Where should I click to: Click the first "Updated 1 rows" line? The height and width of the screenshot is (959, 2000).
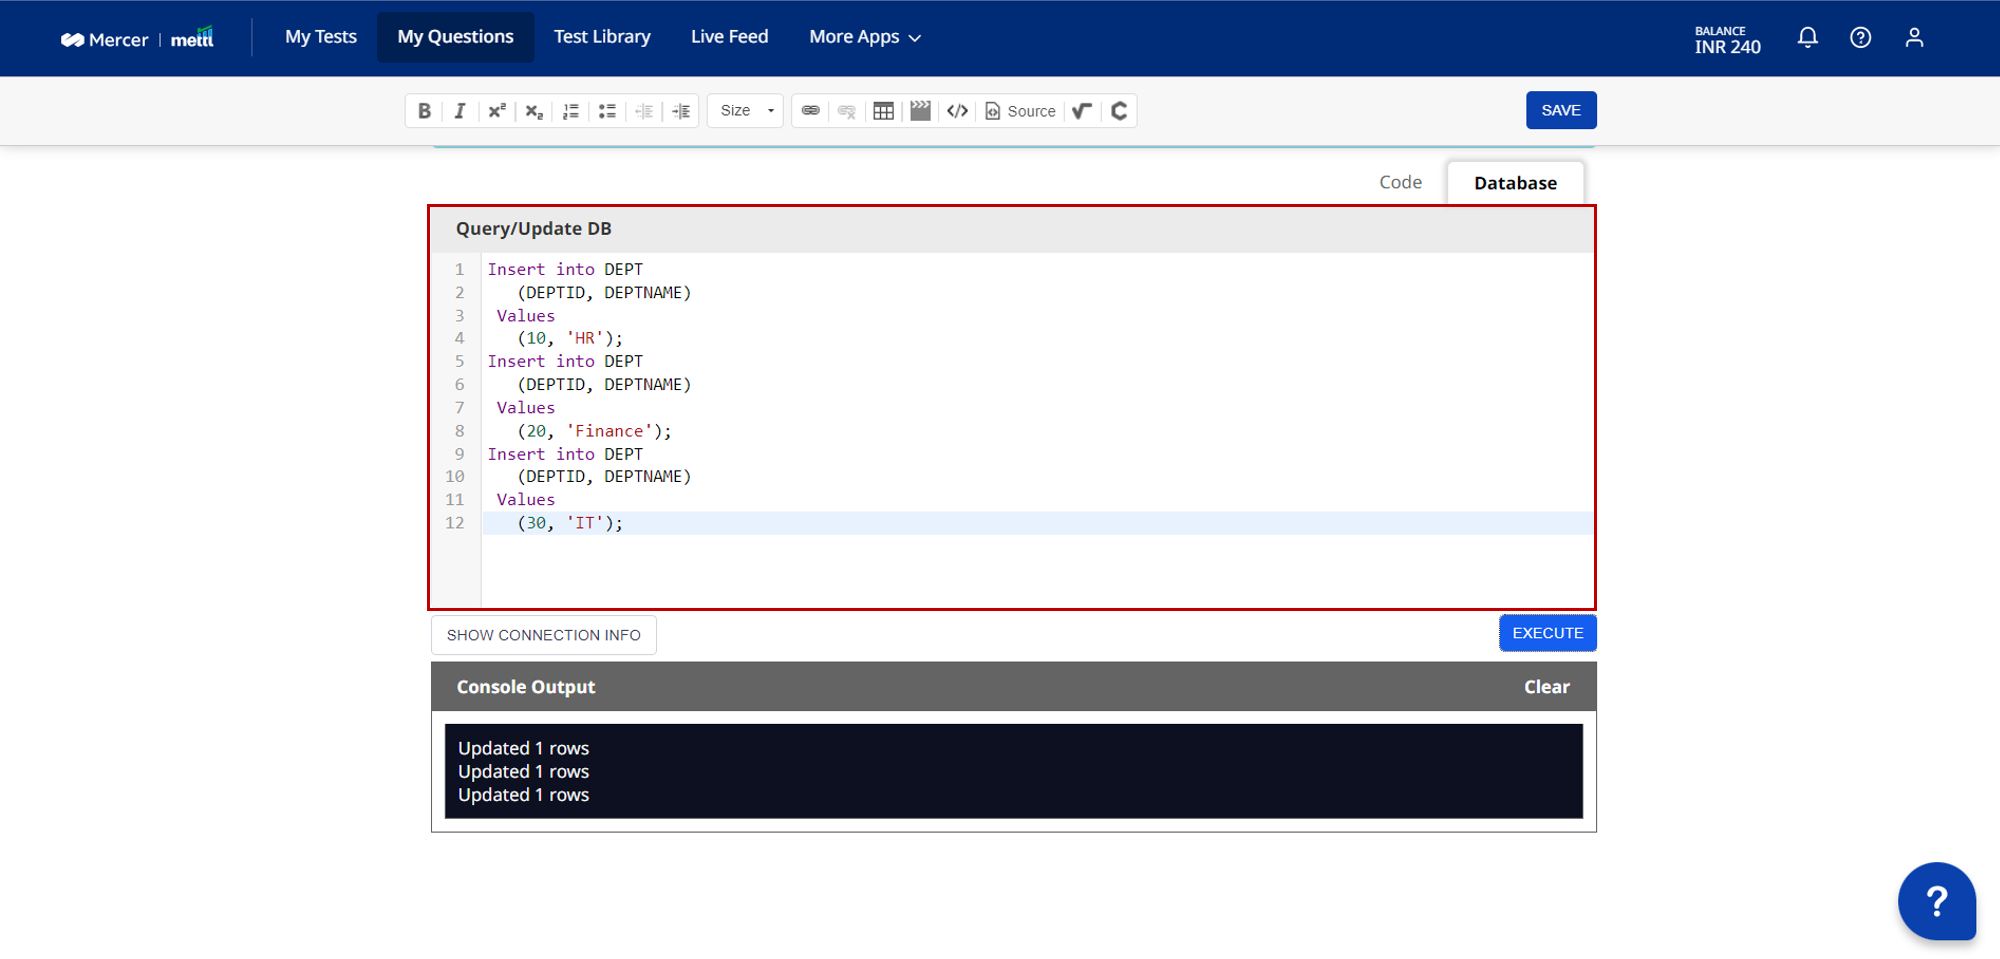[x=524, y=748]
